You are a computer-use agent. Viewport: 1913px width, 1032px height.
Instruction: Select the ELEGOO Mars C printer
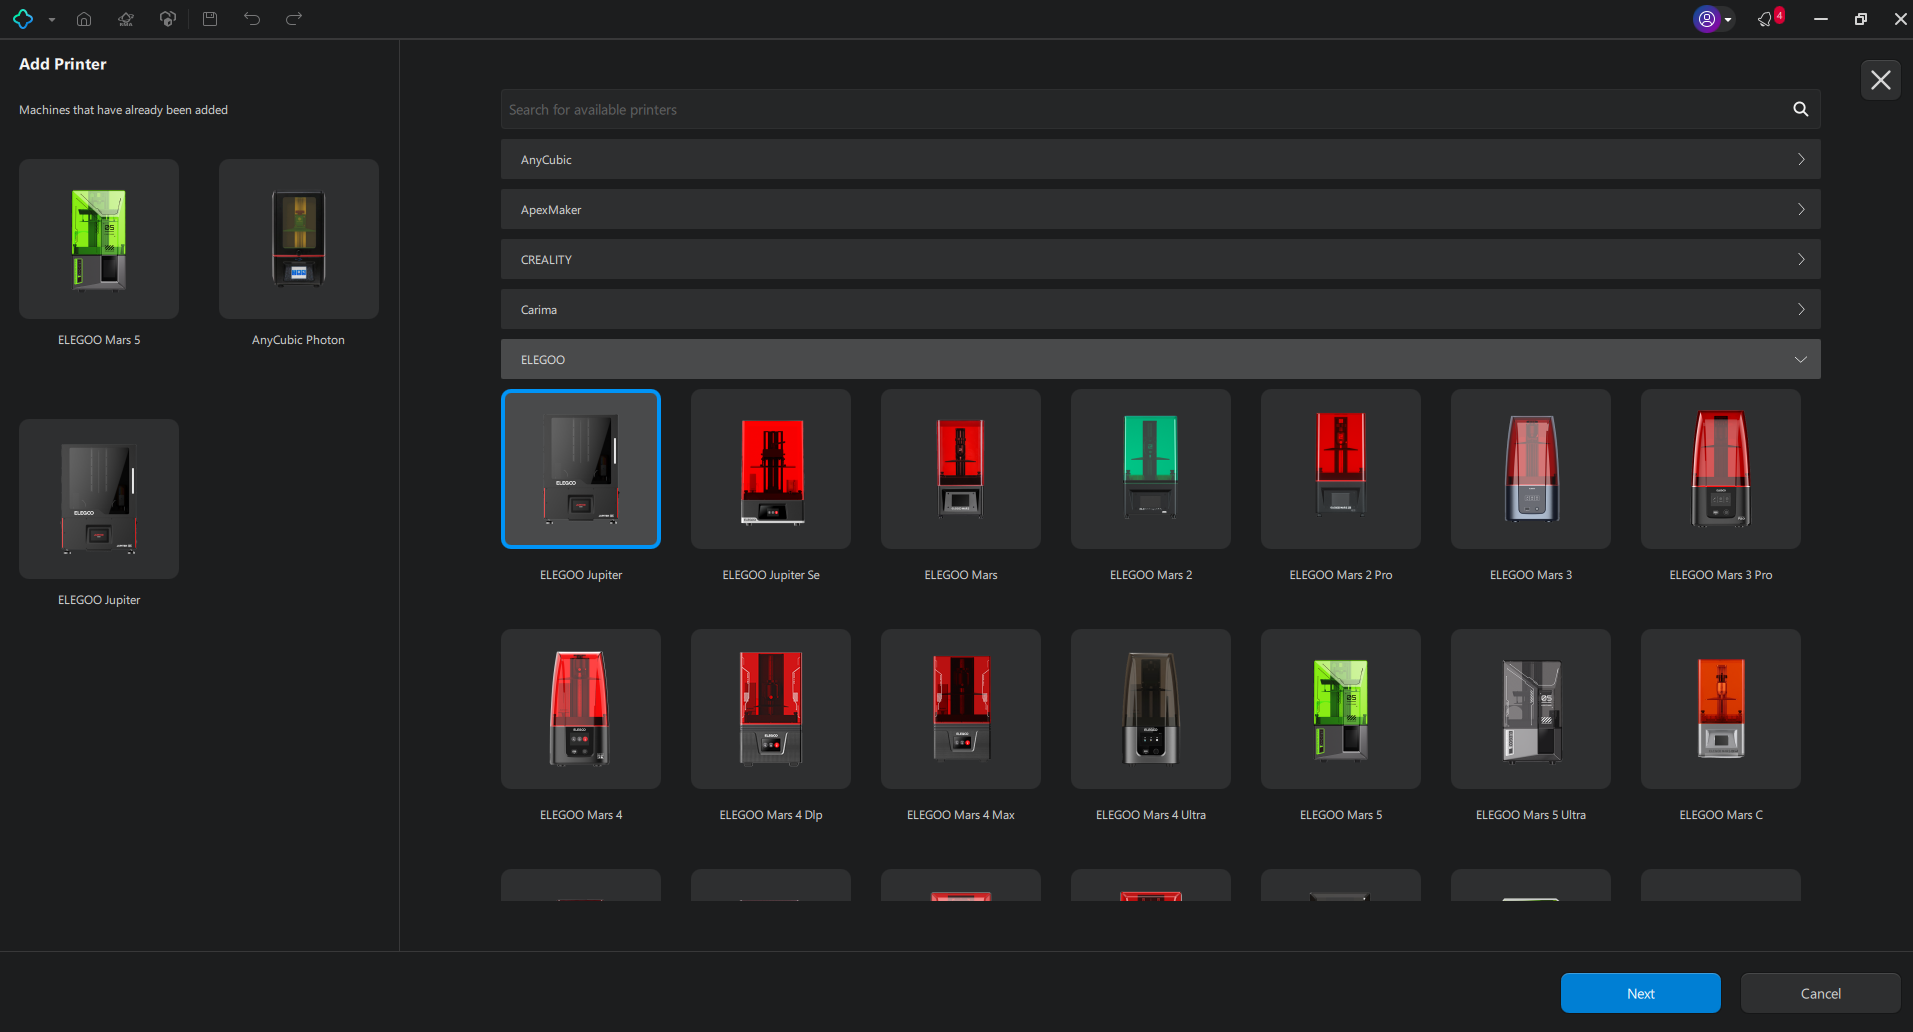pyautogui.click(x=1721, y=709)
